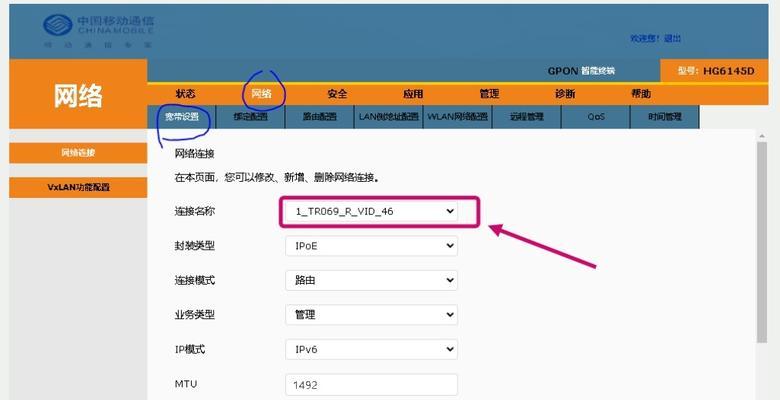Click the 网络连接 page heading
Image resolution: width=780 pixels, height=400 pixels.
194,154
